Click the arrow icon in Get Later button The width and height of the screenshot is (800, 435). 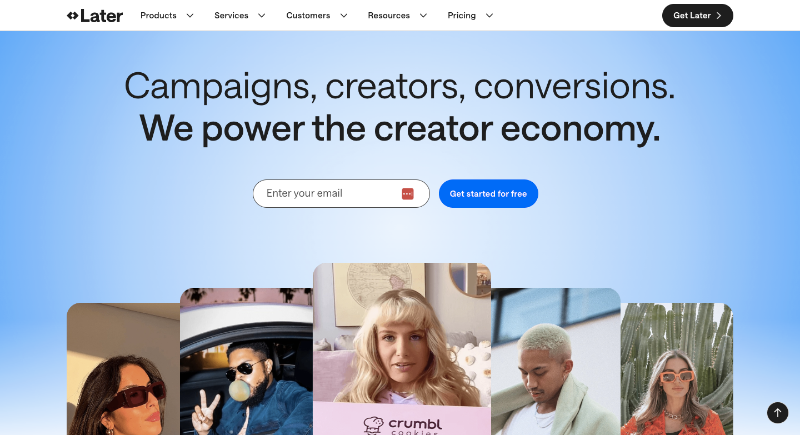click(719, 15)
